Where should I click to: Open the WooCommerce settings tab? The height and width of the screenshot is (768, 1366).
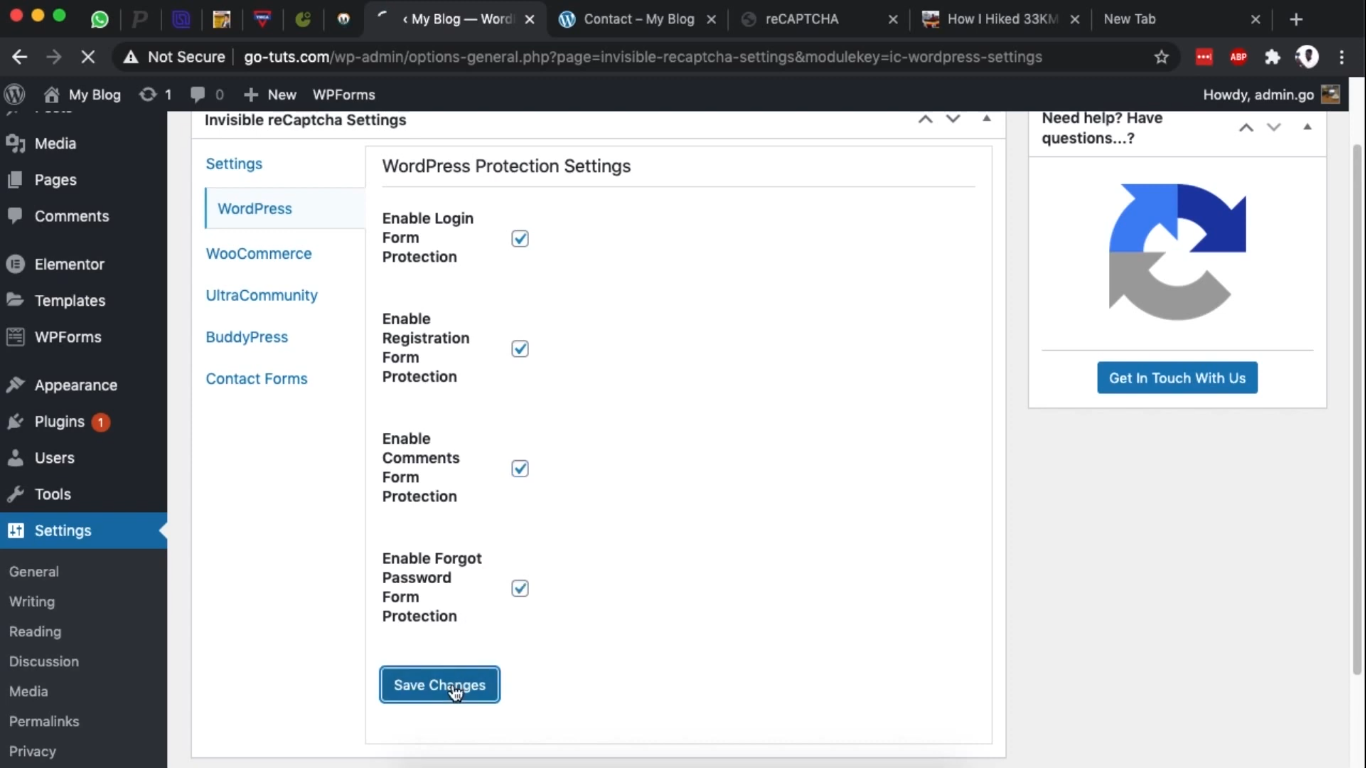click(x=259, y=253)
